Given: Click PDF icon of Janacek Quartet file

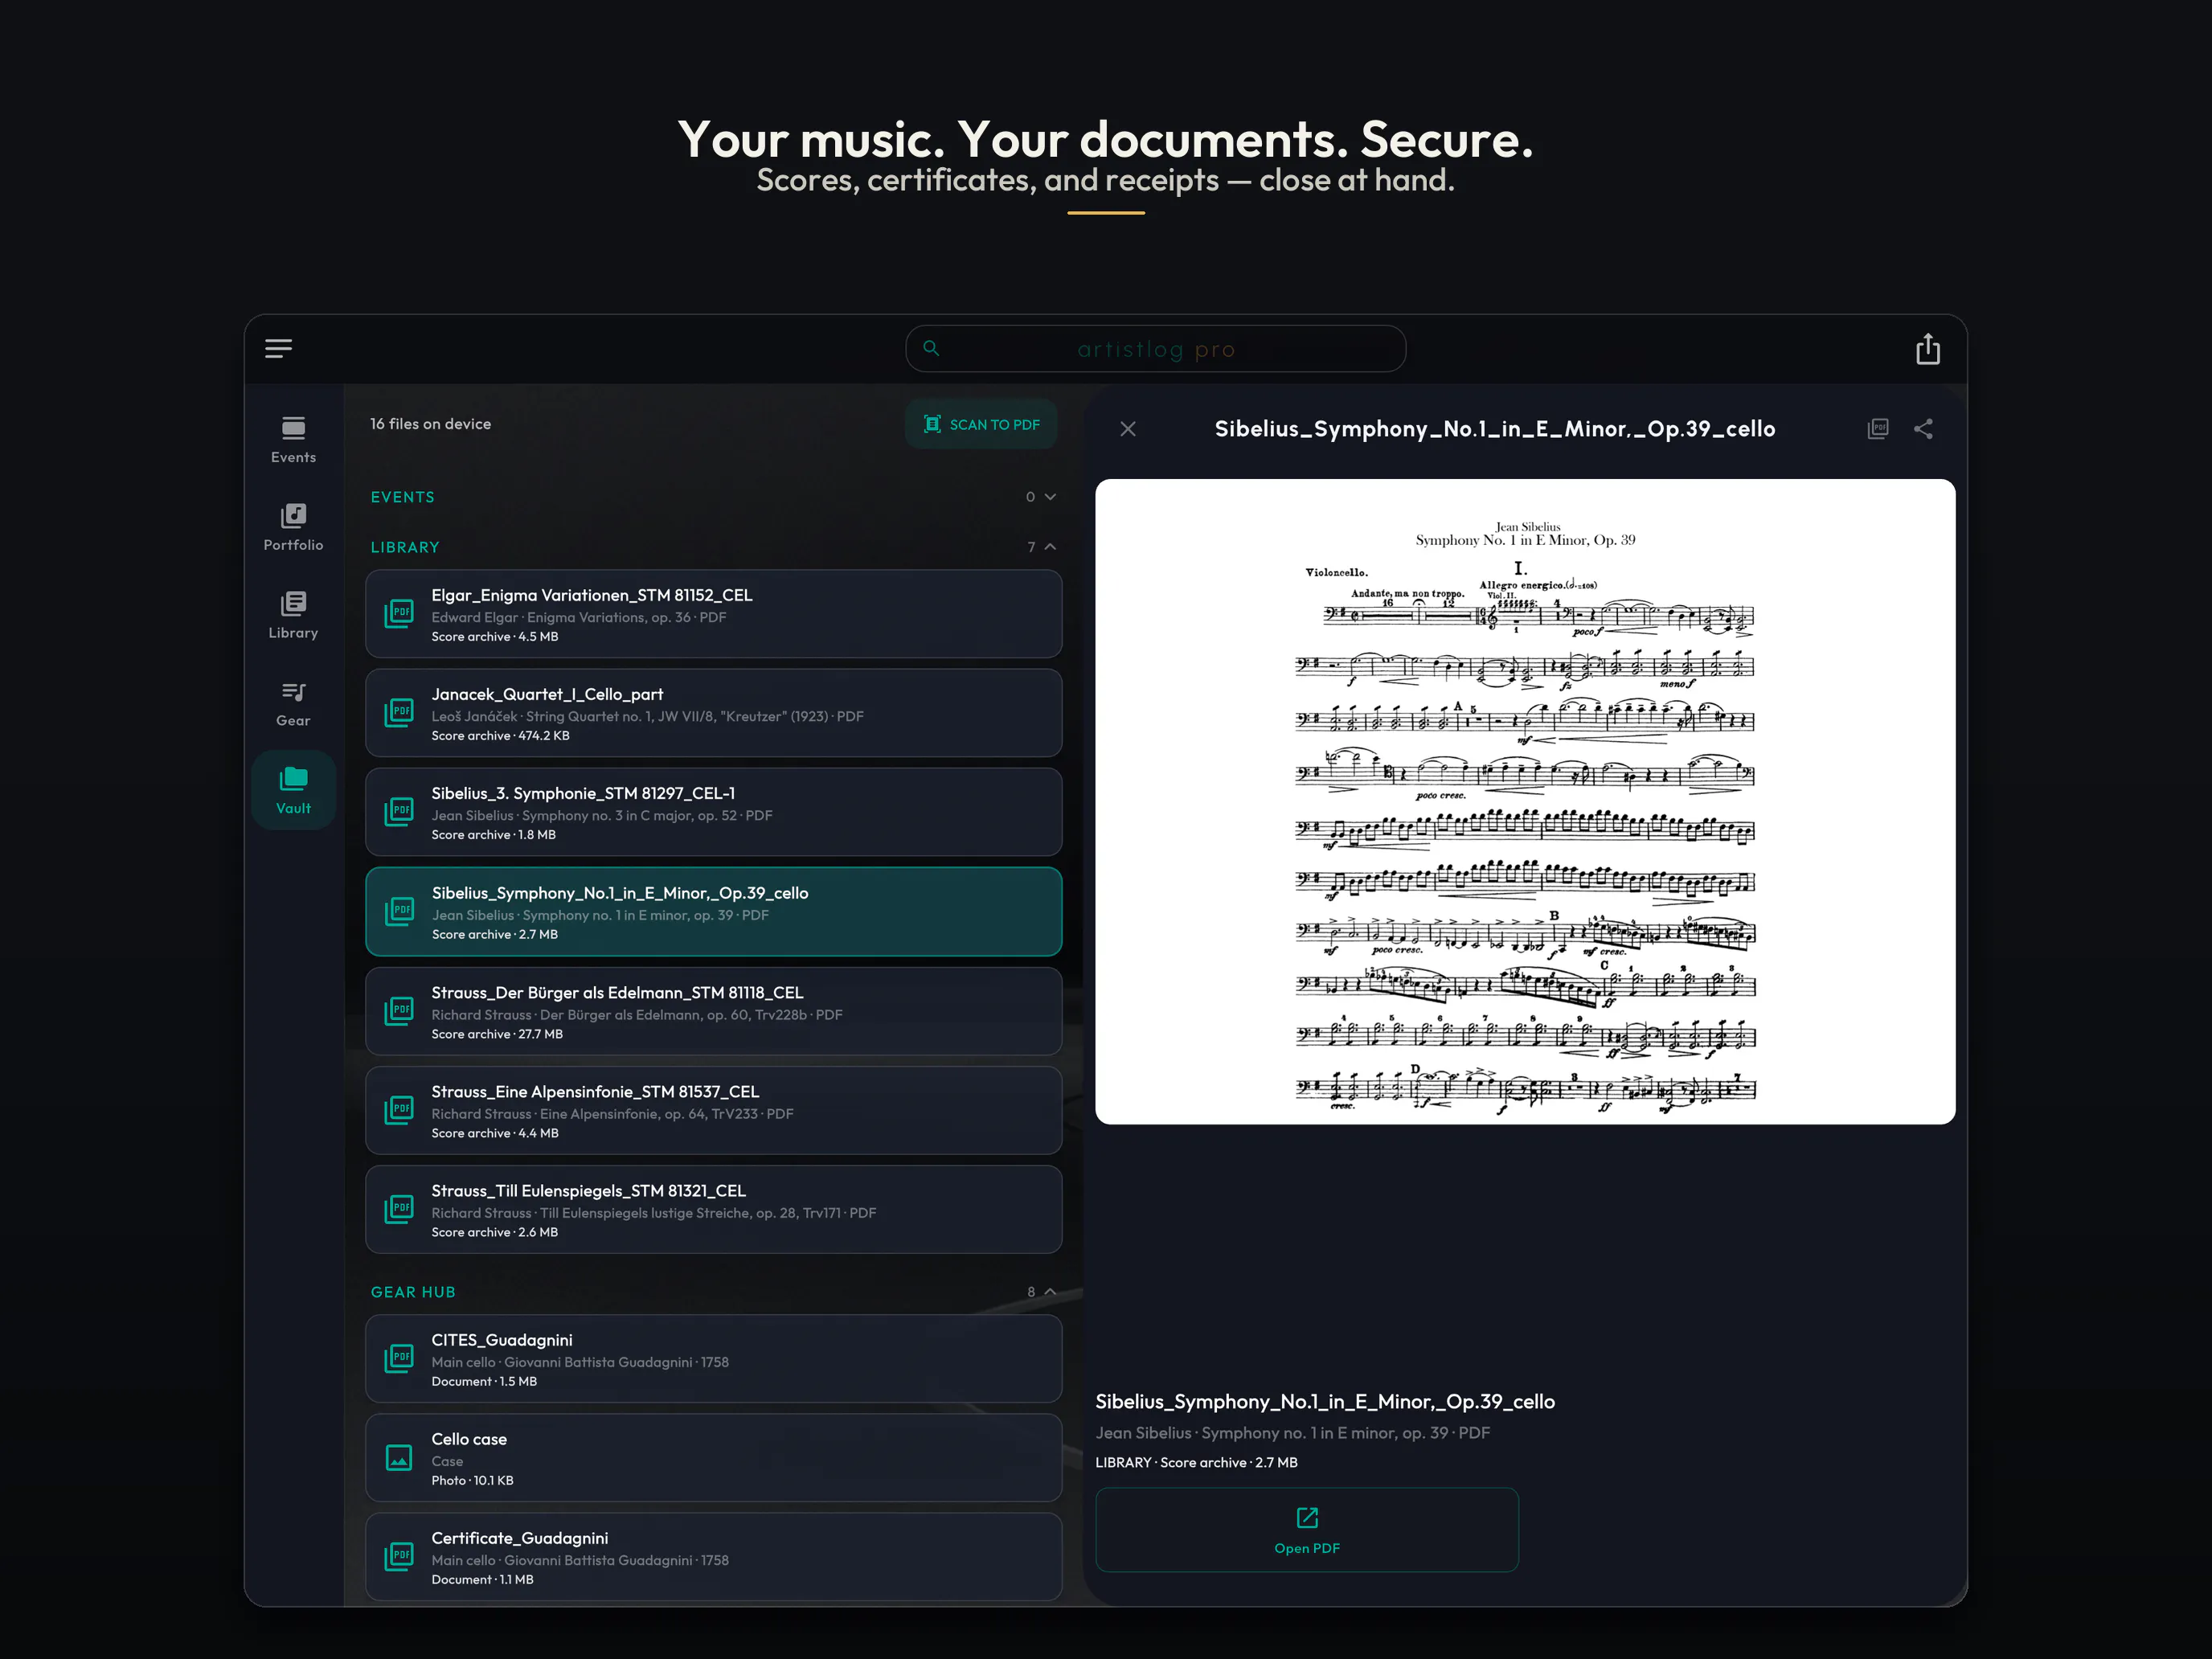Looking at the screenshot, I should pos(399,712).
